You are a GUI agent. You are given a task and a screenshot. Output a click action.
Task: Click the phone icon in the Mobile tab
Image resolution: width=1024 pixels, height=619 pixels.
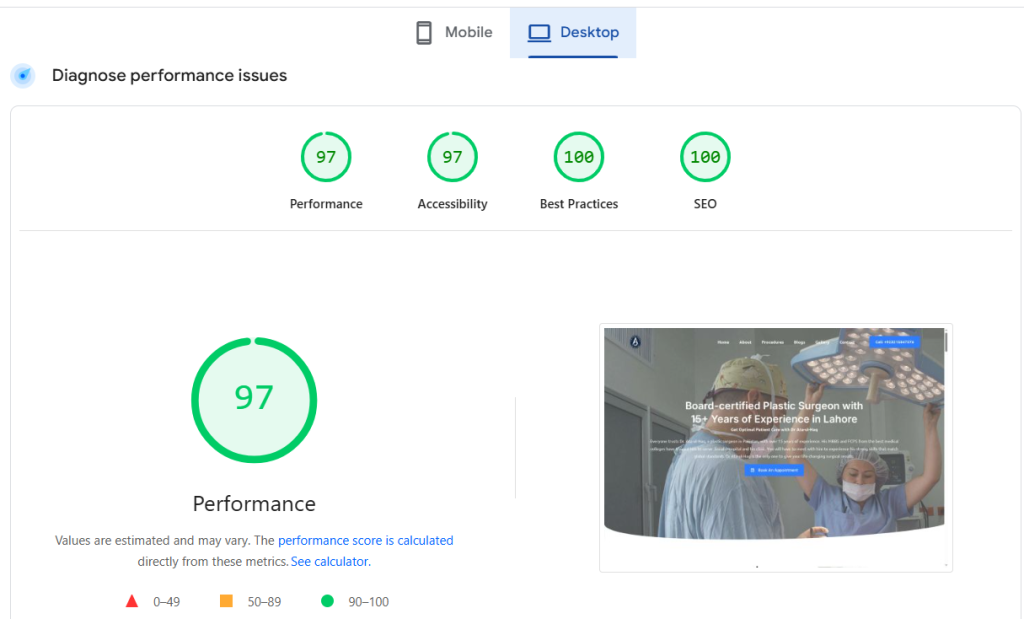(x=424, y=33)
